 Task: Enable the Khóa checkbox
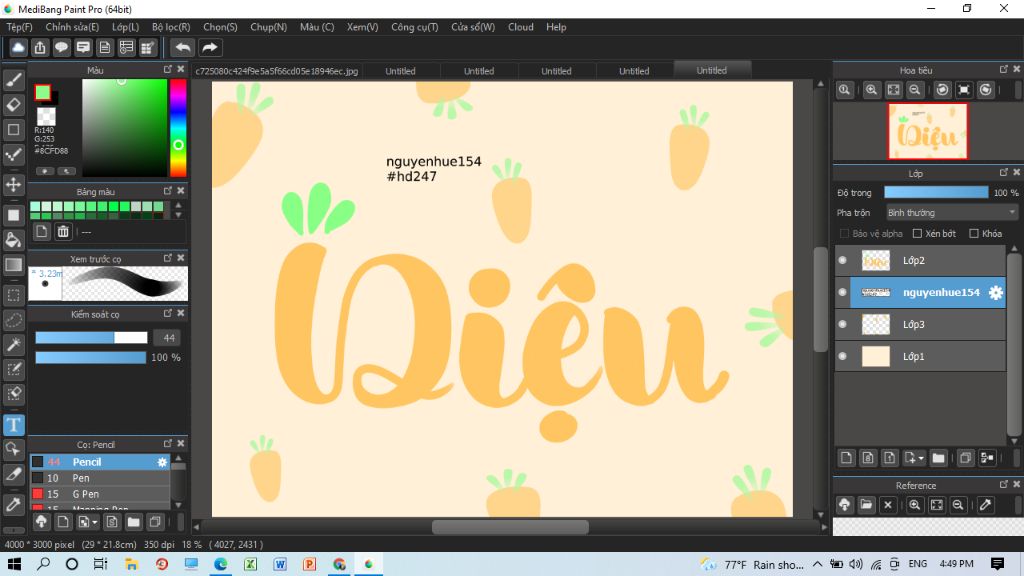[974, 233]
